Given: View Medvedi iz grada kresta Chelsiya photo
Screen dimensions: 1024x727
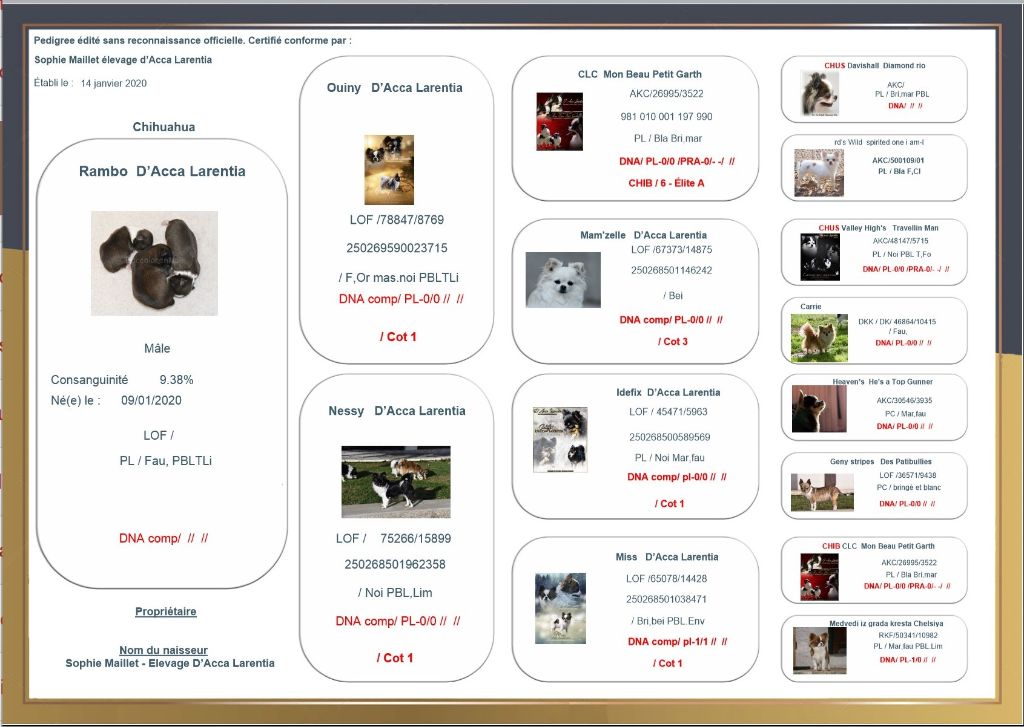Looking at the screenshot, I should [x=819, y=650].
